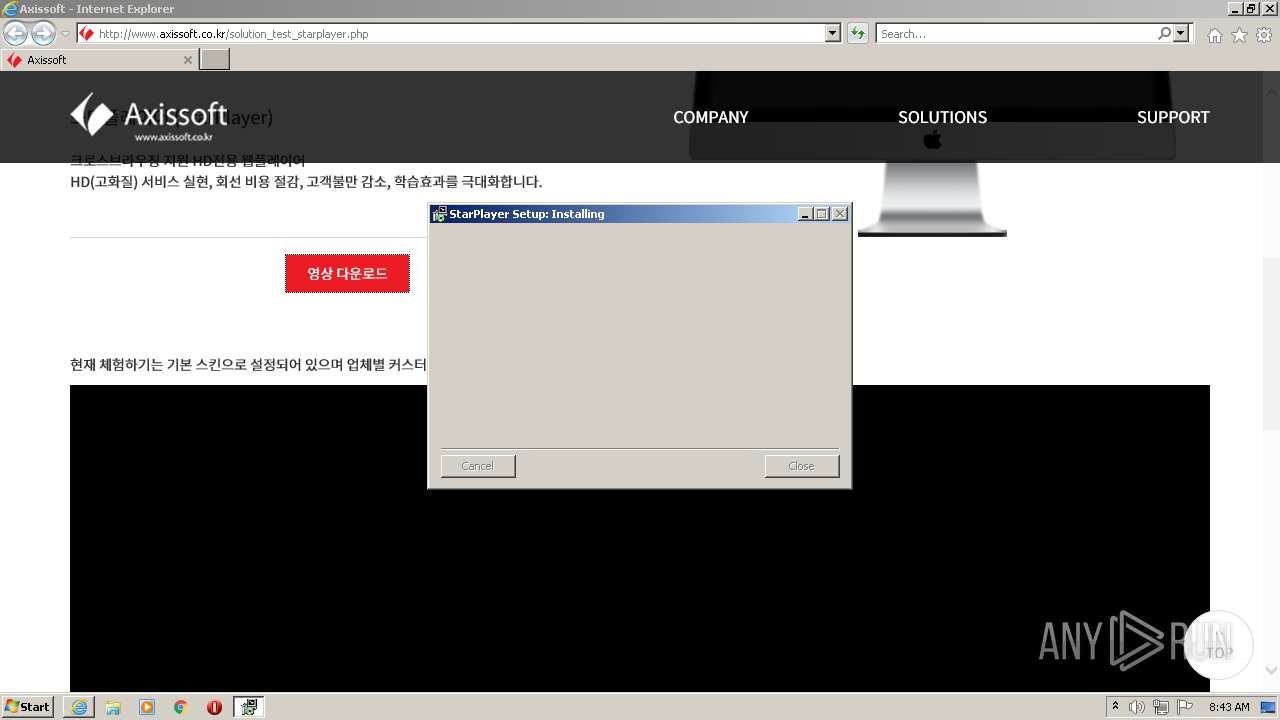Select the Axissoft browser tab
This screenshot has height=720, width=1280.
(x=98, y=60)
